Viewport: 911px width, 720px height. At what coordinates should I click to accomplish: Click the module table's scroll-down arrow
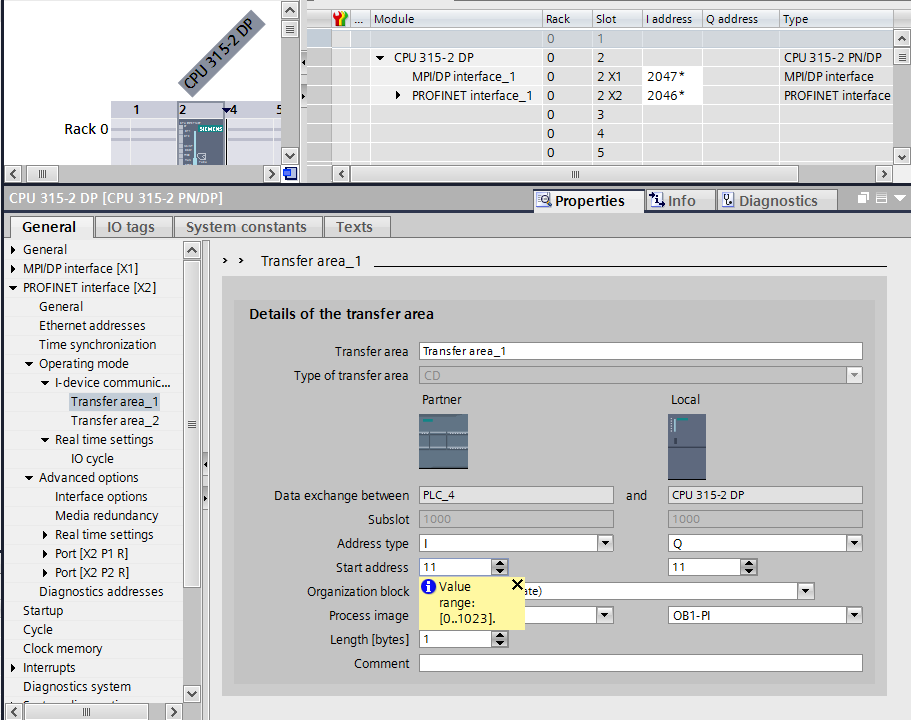pyautogui.click(x=901, y=156)
